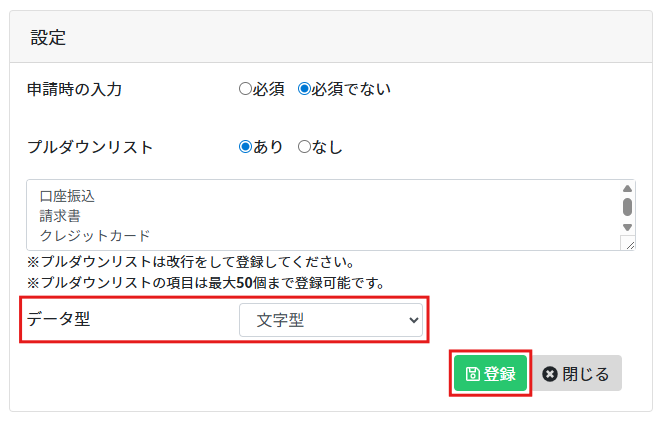This screenshot has width=666, height=425.
Task: Click the X icon on the 閉じる button
Action: [549, 374]
